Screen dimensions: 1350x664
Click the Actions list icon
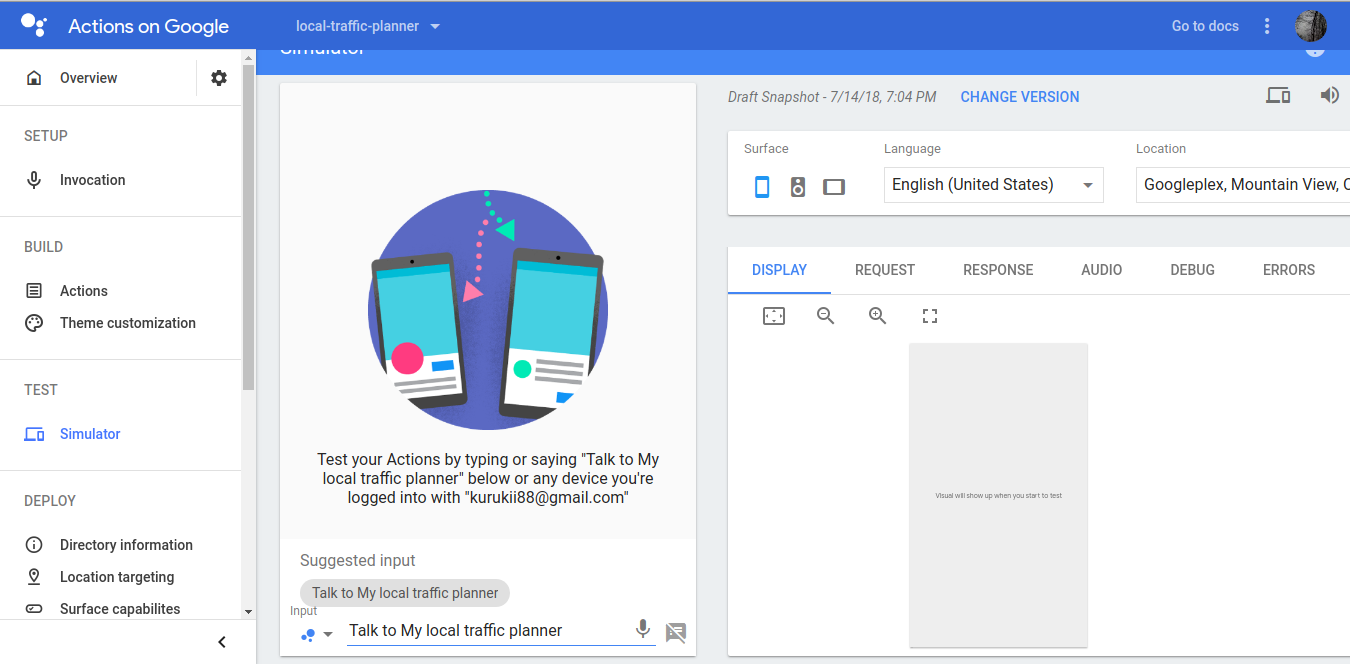[34, 291]
